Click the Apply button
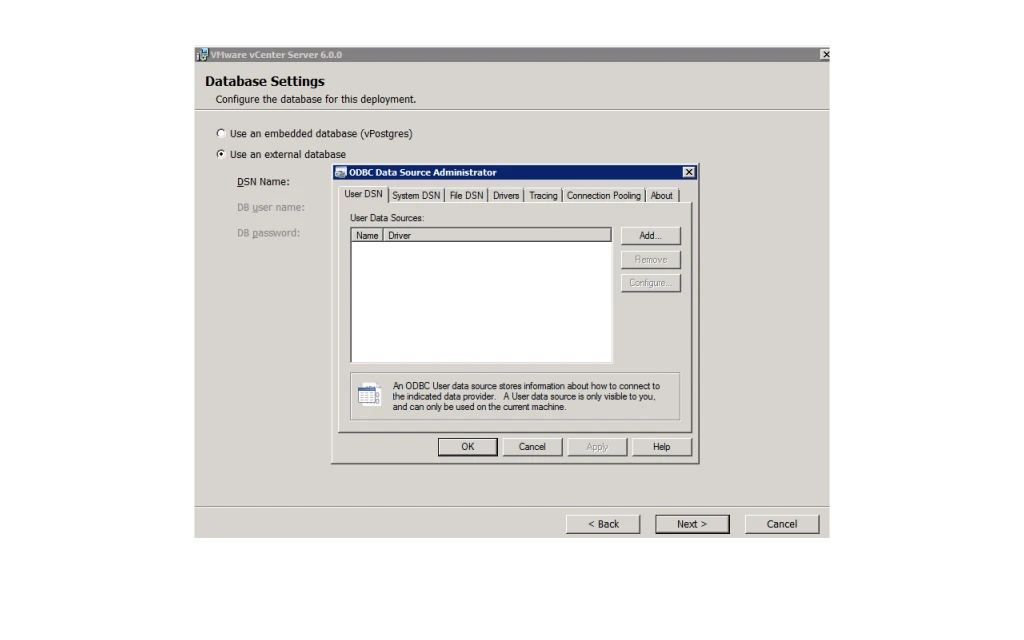 597,447
